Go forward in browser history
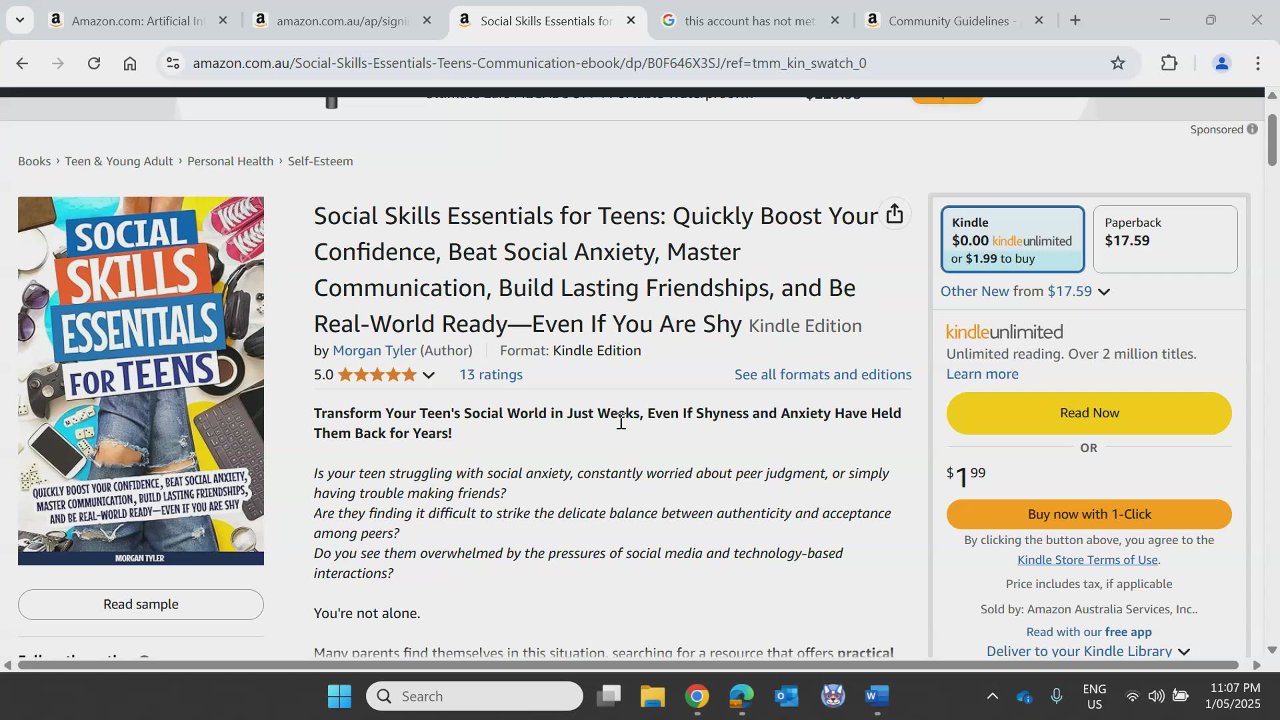The image size is (1280, 720). point(58,63)
